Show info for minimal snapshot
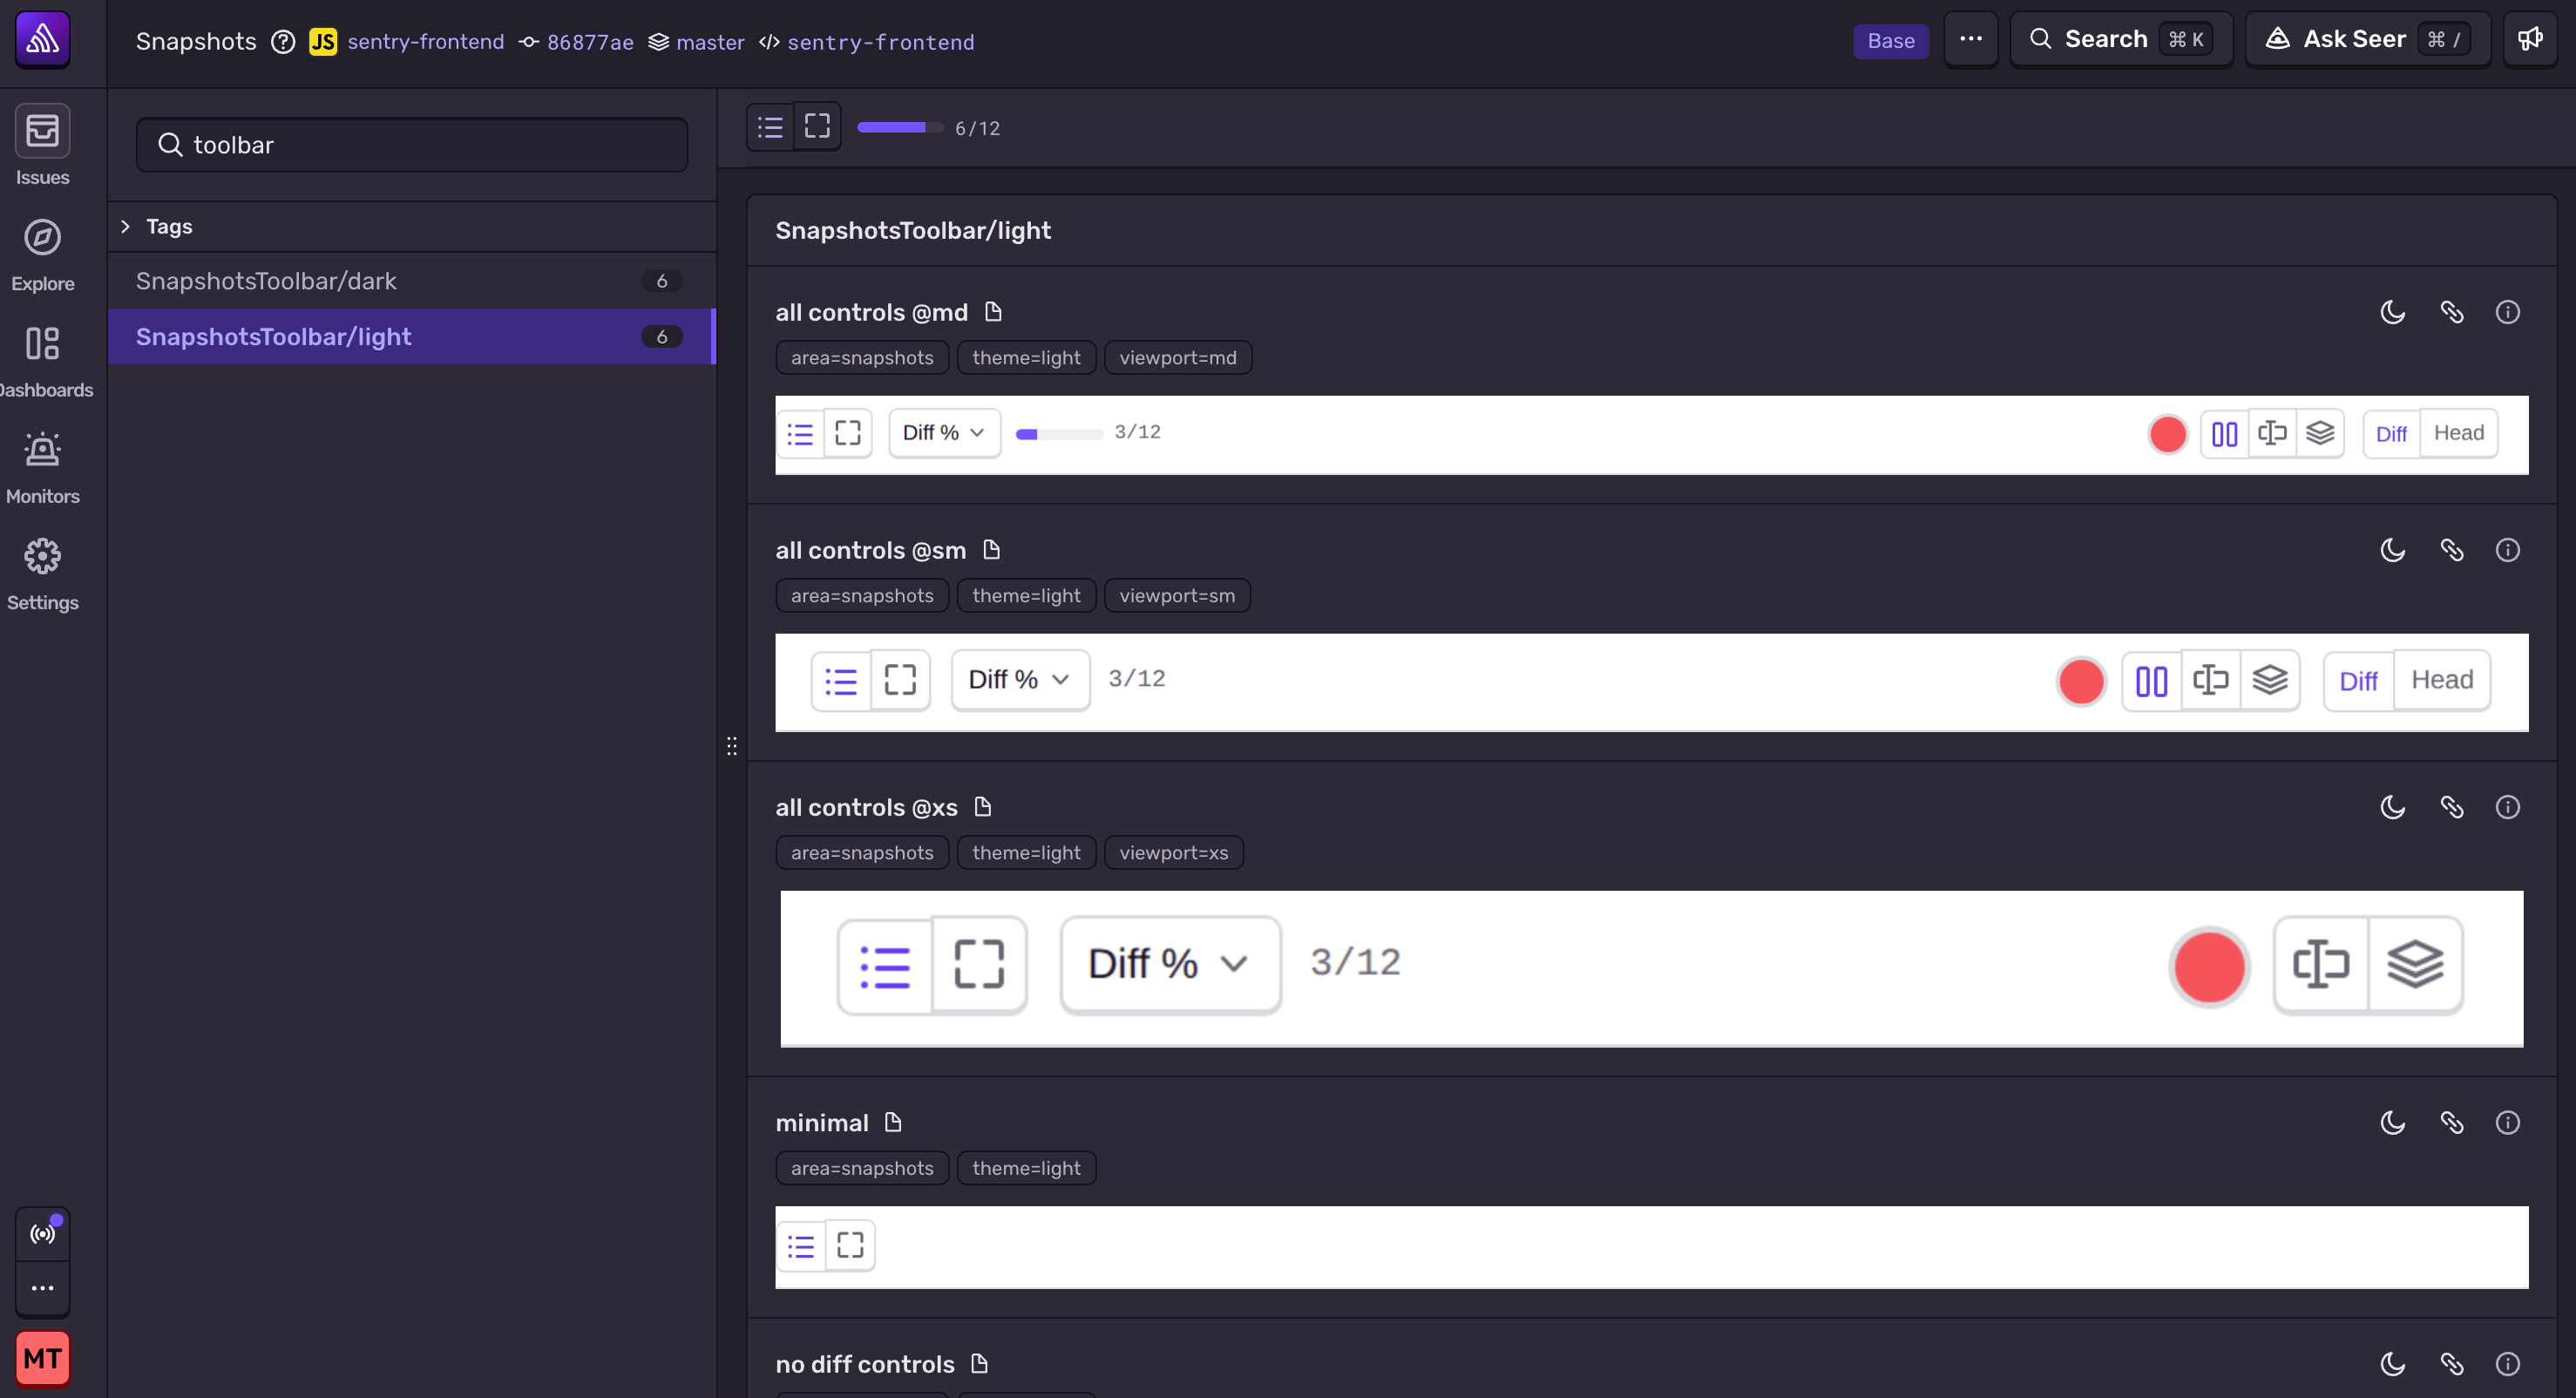Image resolution: width=2576 pixels, height=1398 pixels. (x=2508, y=1122)
